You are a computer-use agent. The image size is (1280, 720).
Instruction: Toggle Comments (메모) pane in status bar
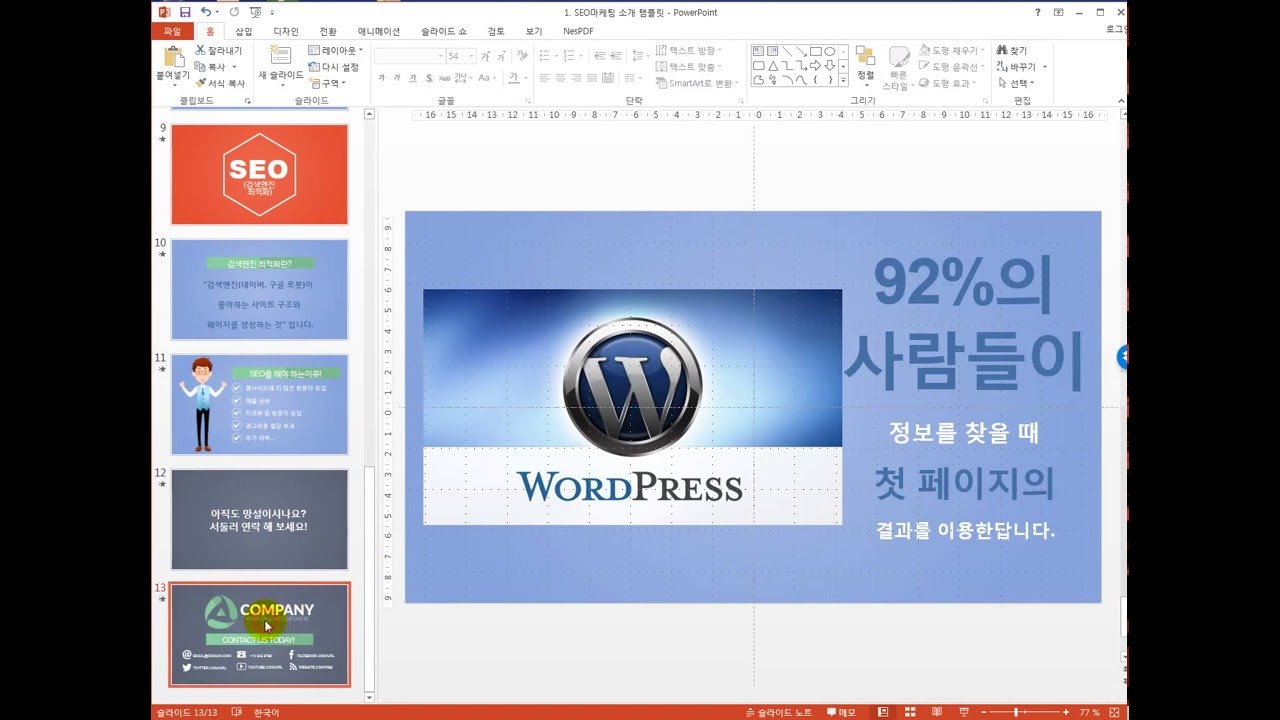pyautogui.click(x=842, y=712)
